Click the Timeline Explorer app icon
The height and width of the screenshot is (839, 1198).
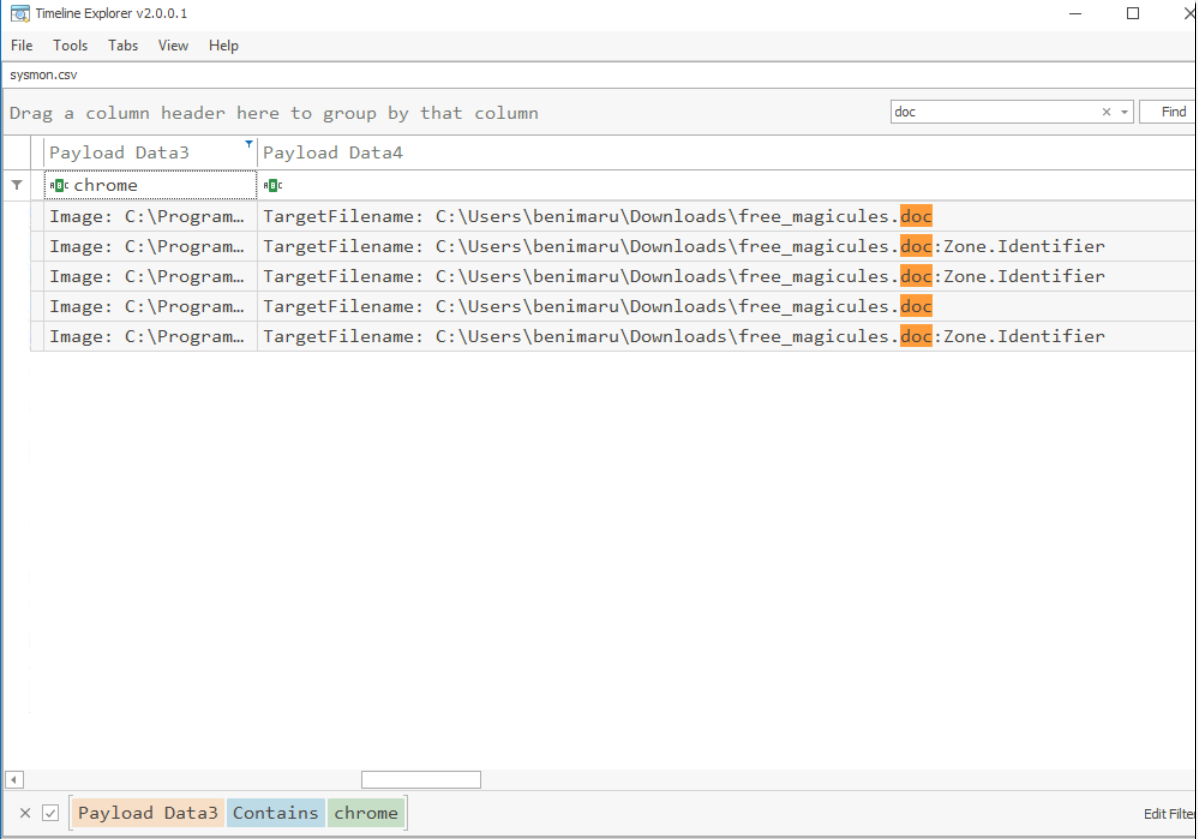coord(19,14)
